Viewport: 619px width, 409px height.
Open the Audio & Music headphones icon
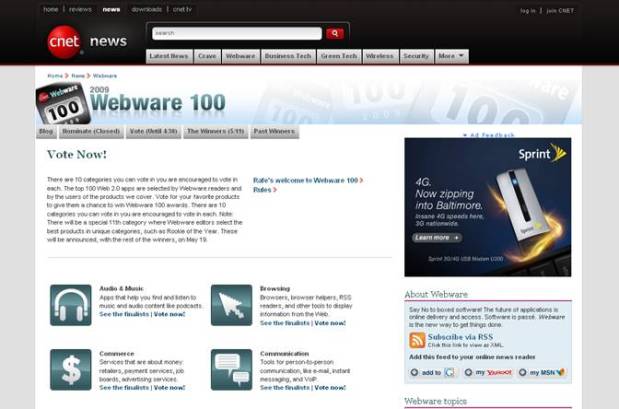click(x=71, y=305)
